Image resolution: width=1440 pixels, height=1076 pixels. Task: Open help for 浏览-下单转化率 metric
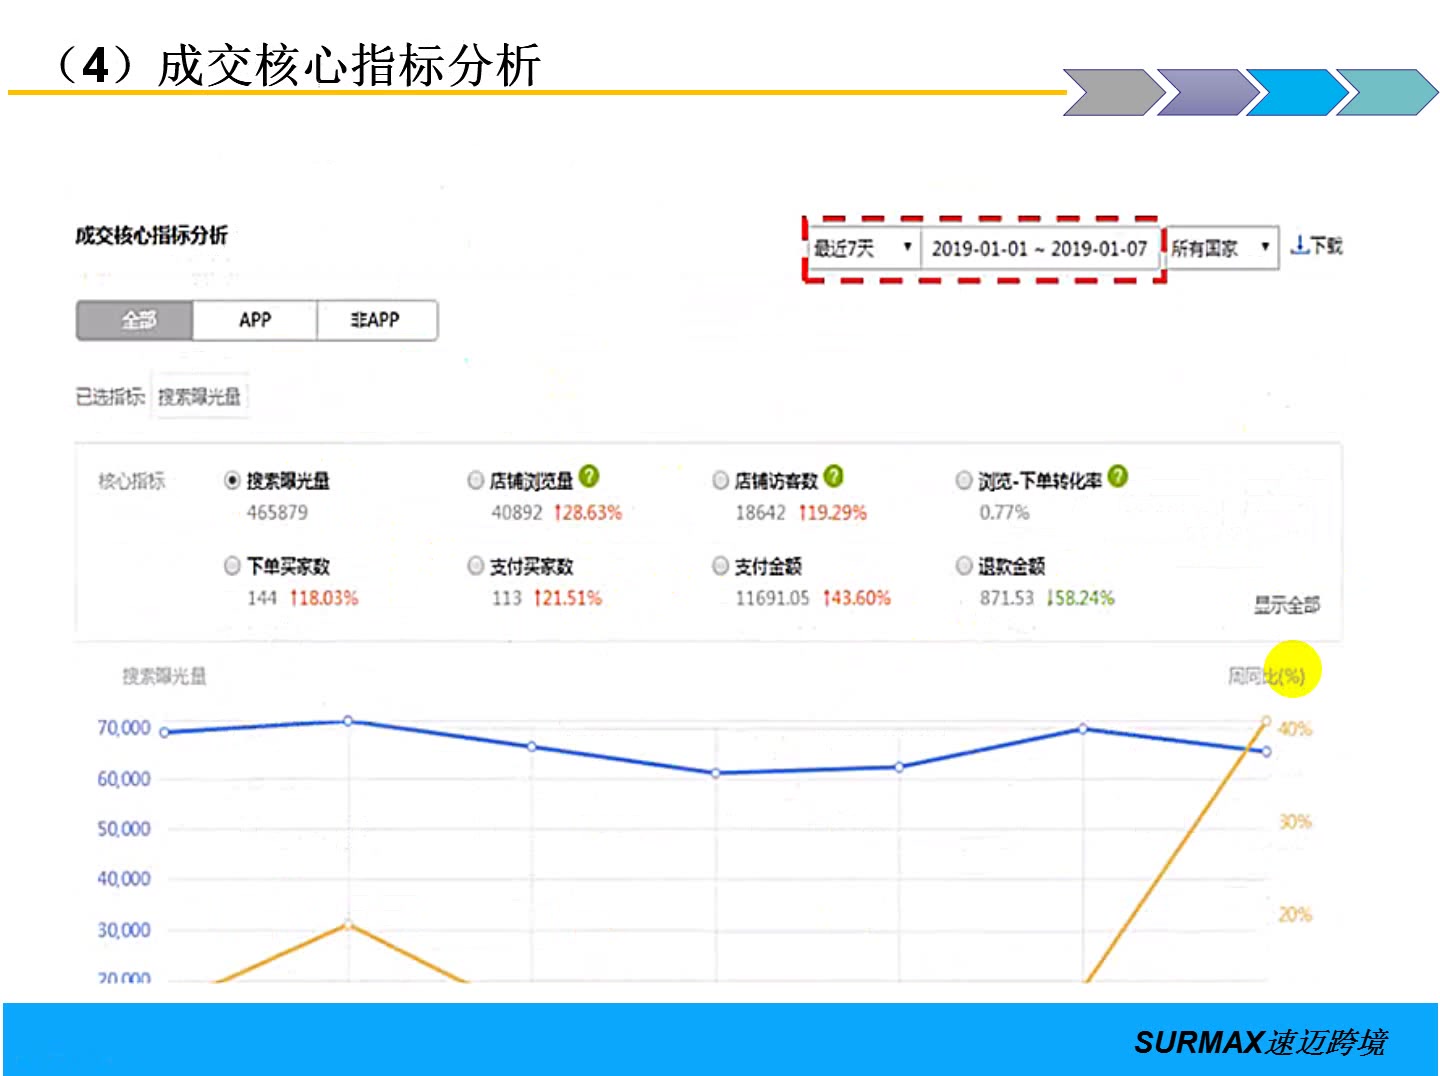1120,476
